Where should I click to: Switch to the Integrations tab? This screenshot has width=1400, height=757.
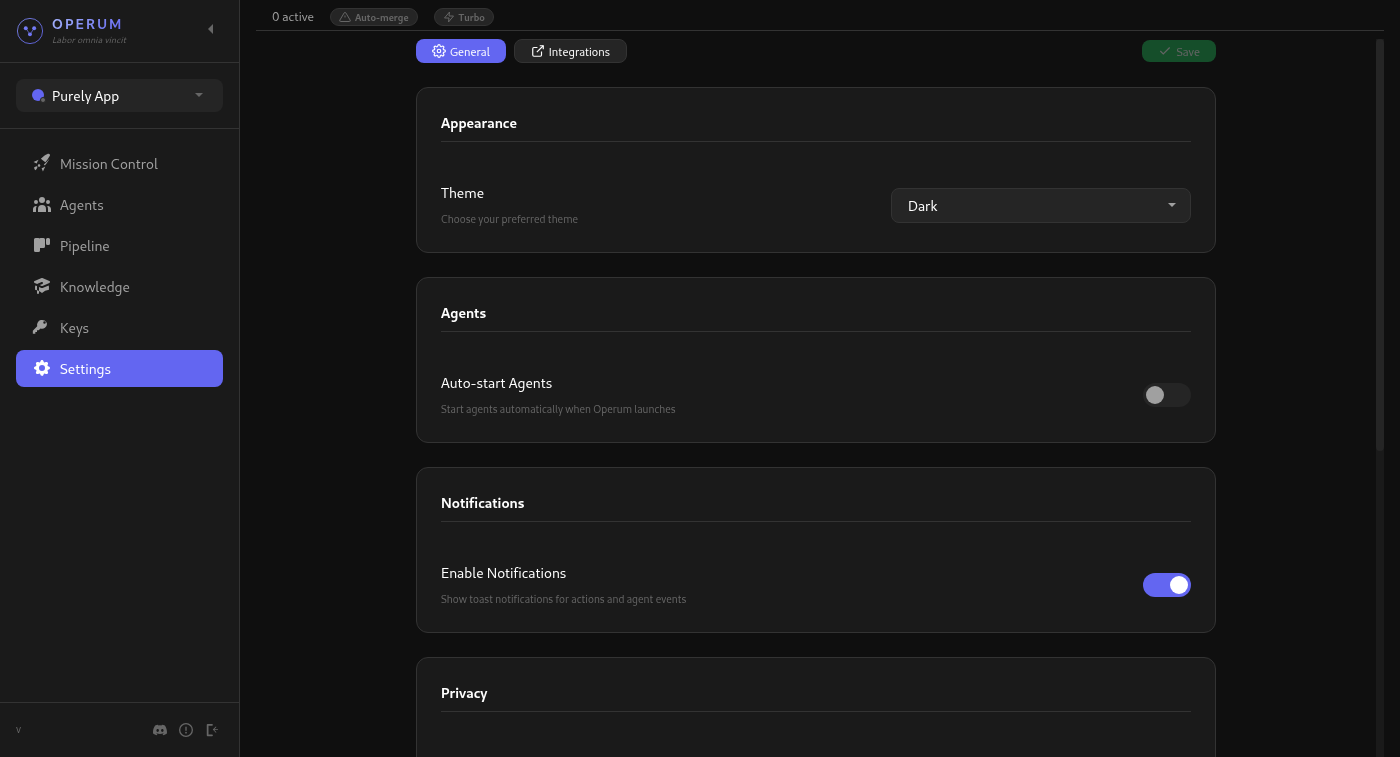570,51
